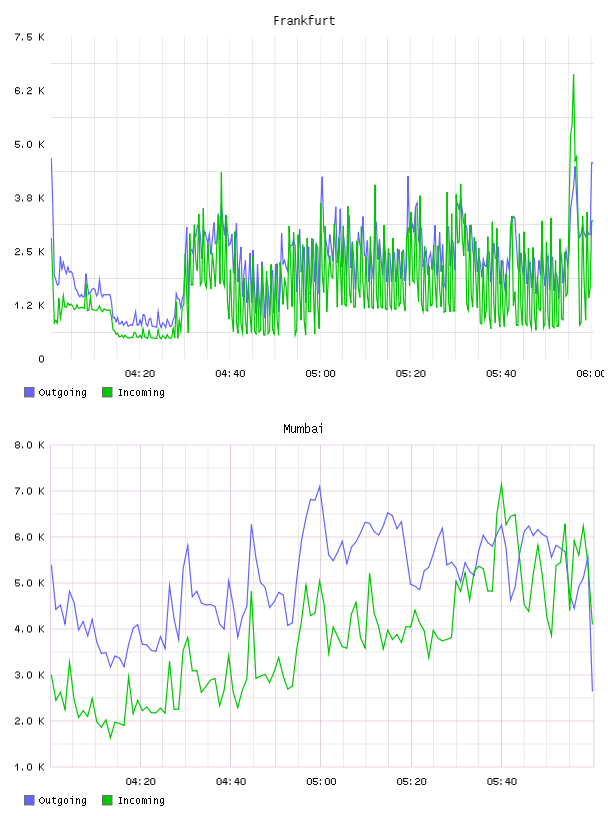Click the Mumbai chart title

click(x=303, y=429)
